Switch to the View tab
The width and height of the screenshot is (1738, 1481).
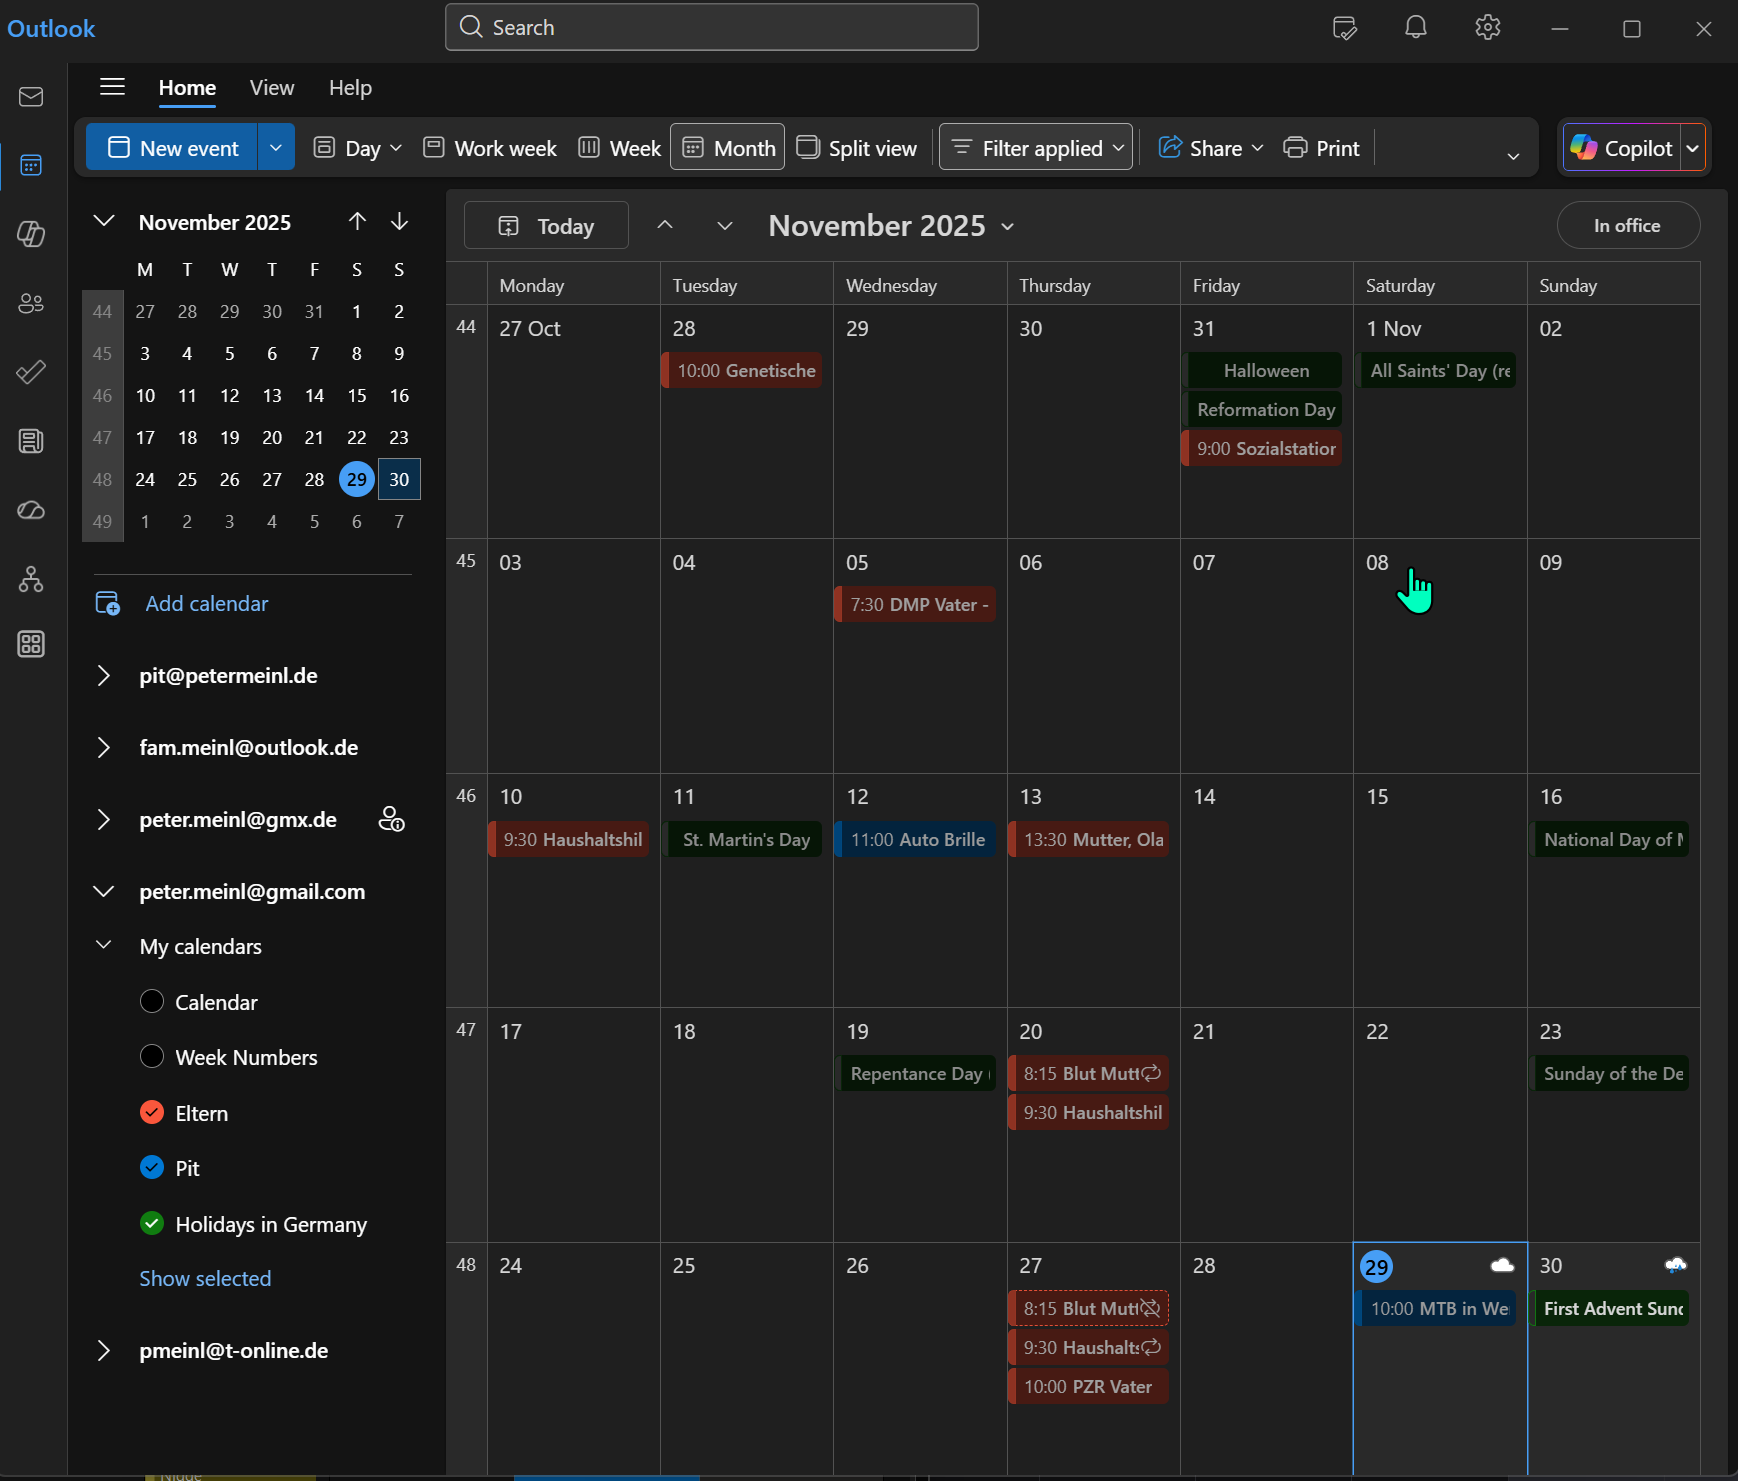click(272, 88)
